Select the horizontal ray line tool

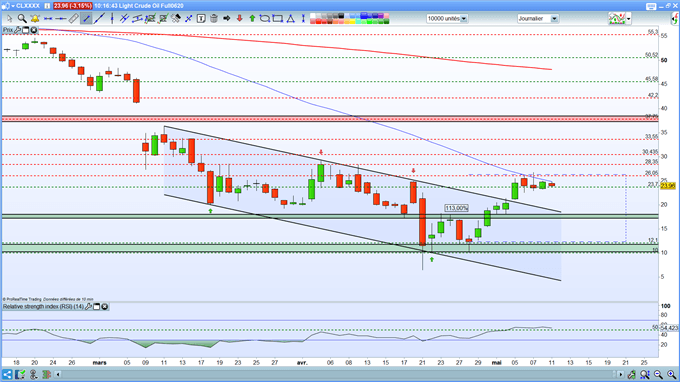[61, 18]
